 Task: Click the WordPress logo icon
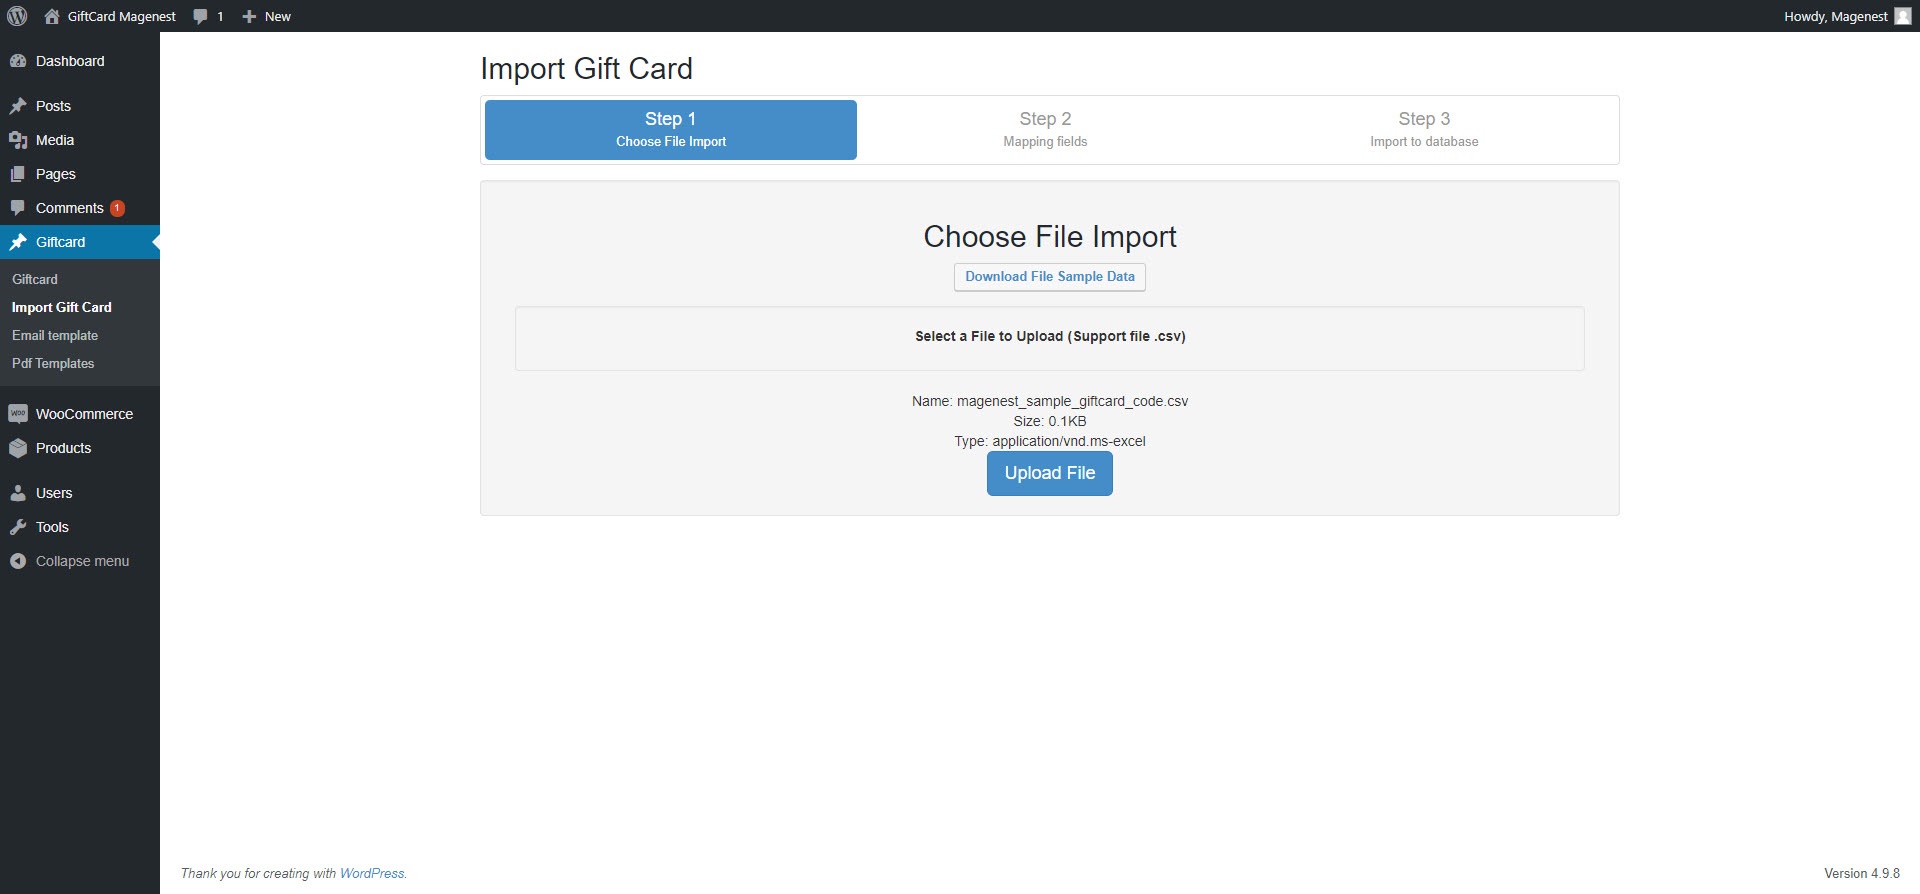17,16
